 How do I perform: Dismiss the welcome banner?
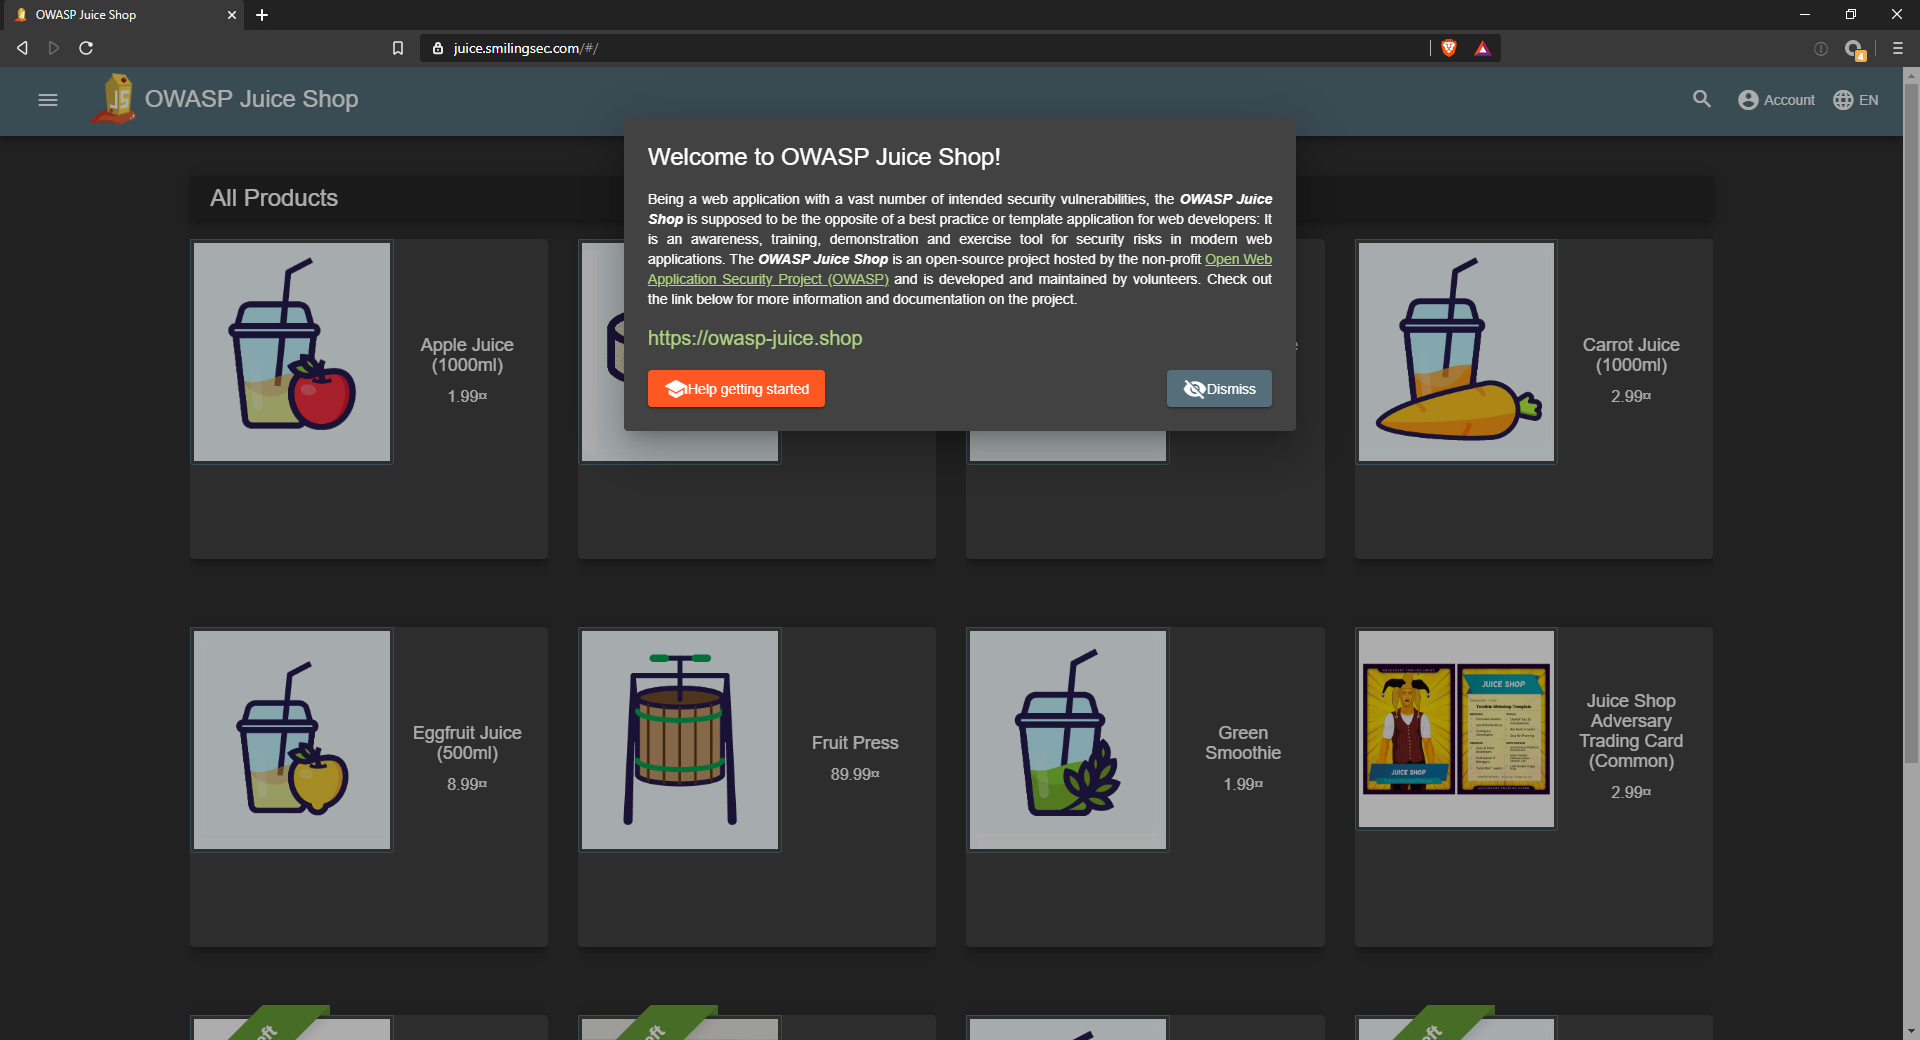click(x=1219, y=389)
